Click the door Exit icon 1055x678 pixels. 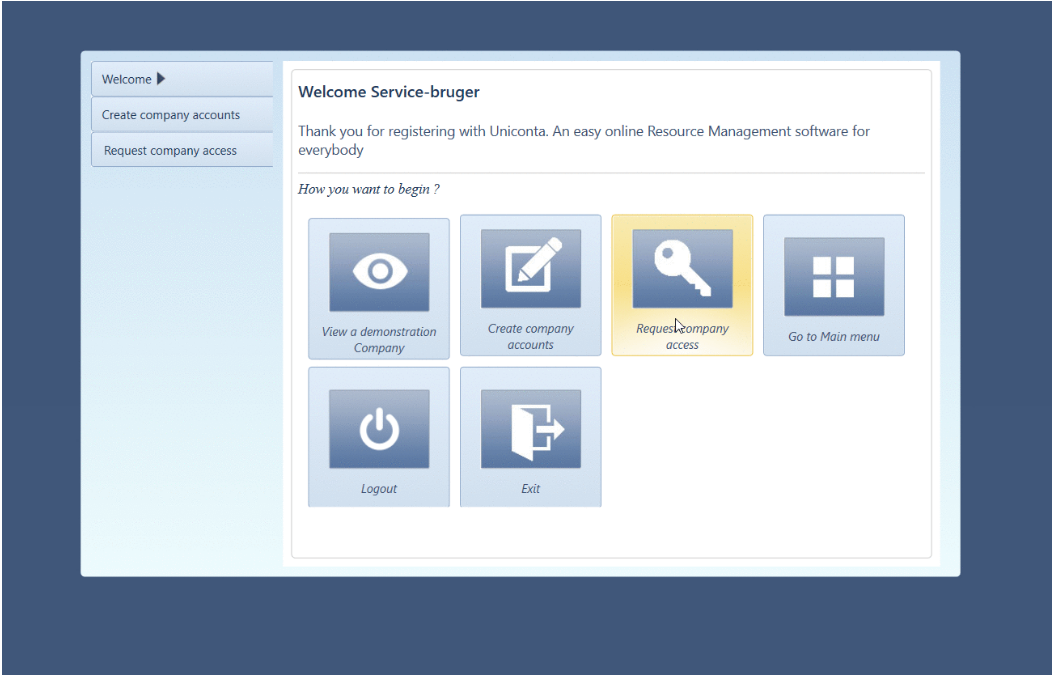530,428
